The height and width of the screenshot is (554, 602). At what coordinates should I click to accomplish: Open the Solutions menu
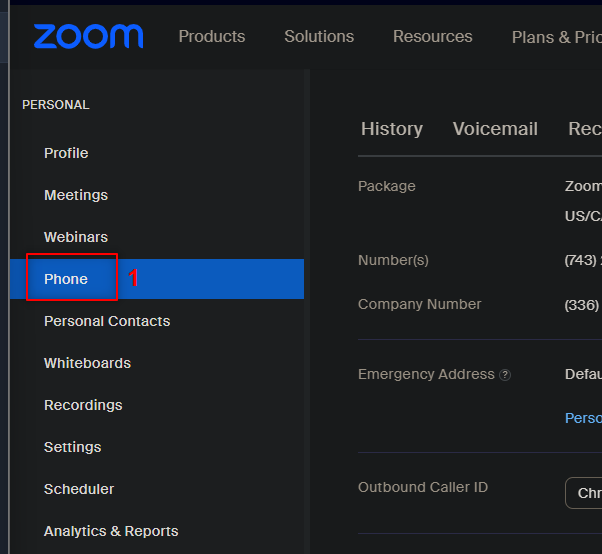[x=319, y=36]
